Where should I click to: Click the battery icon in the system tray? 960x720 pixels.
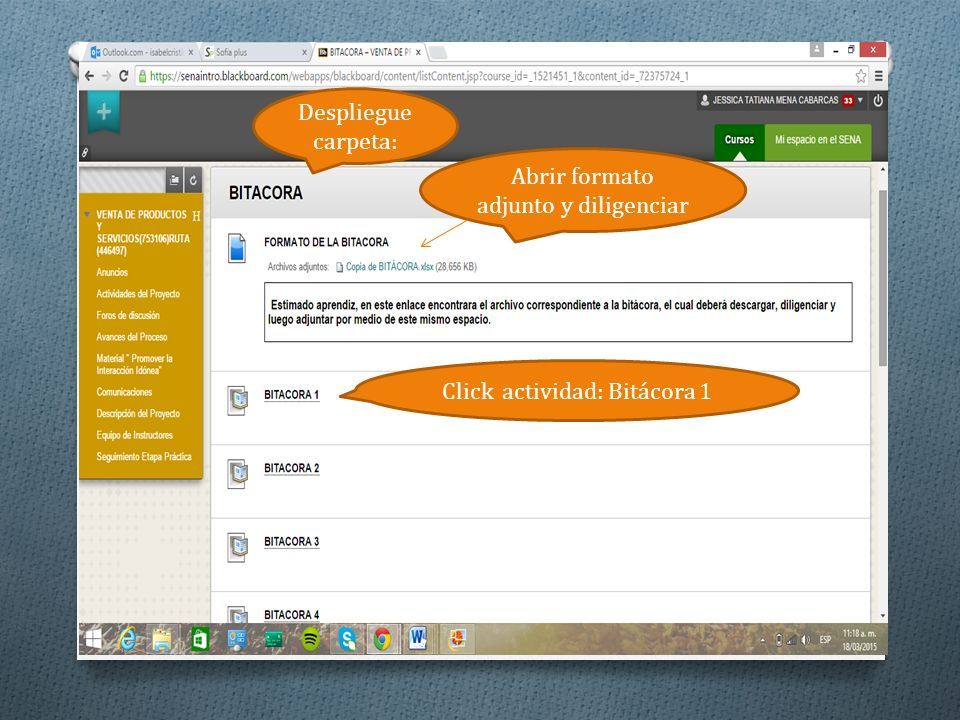[779, 640]
